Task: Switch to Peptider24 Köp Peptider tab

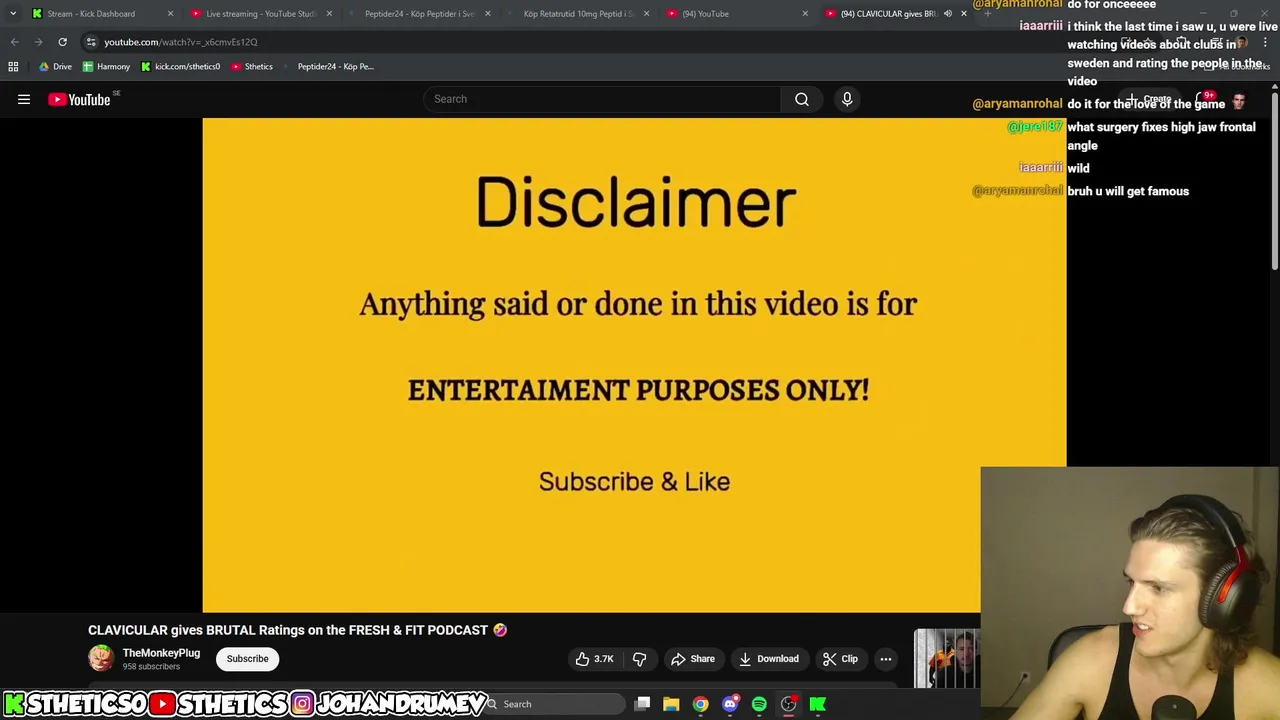Action: [x=419, y=14]
